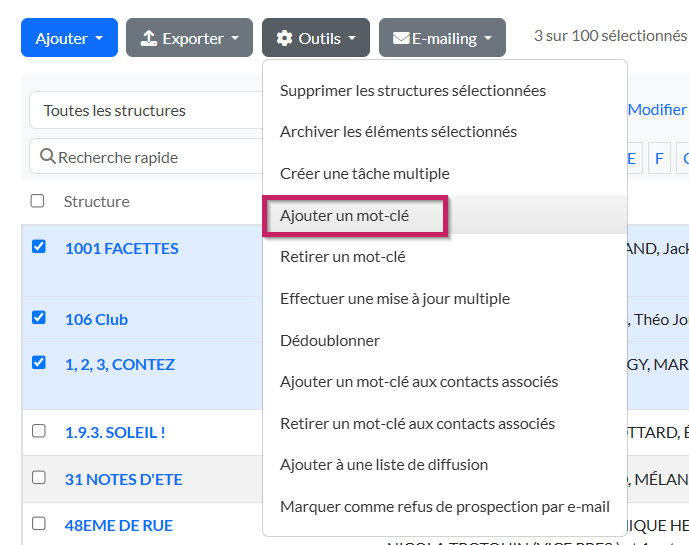This screenshot has height=545, width=689.
Task: Select 'Ajouter à une liste de diffusion'
Action: click(384, 464)
